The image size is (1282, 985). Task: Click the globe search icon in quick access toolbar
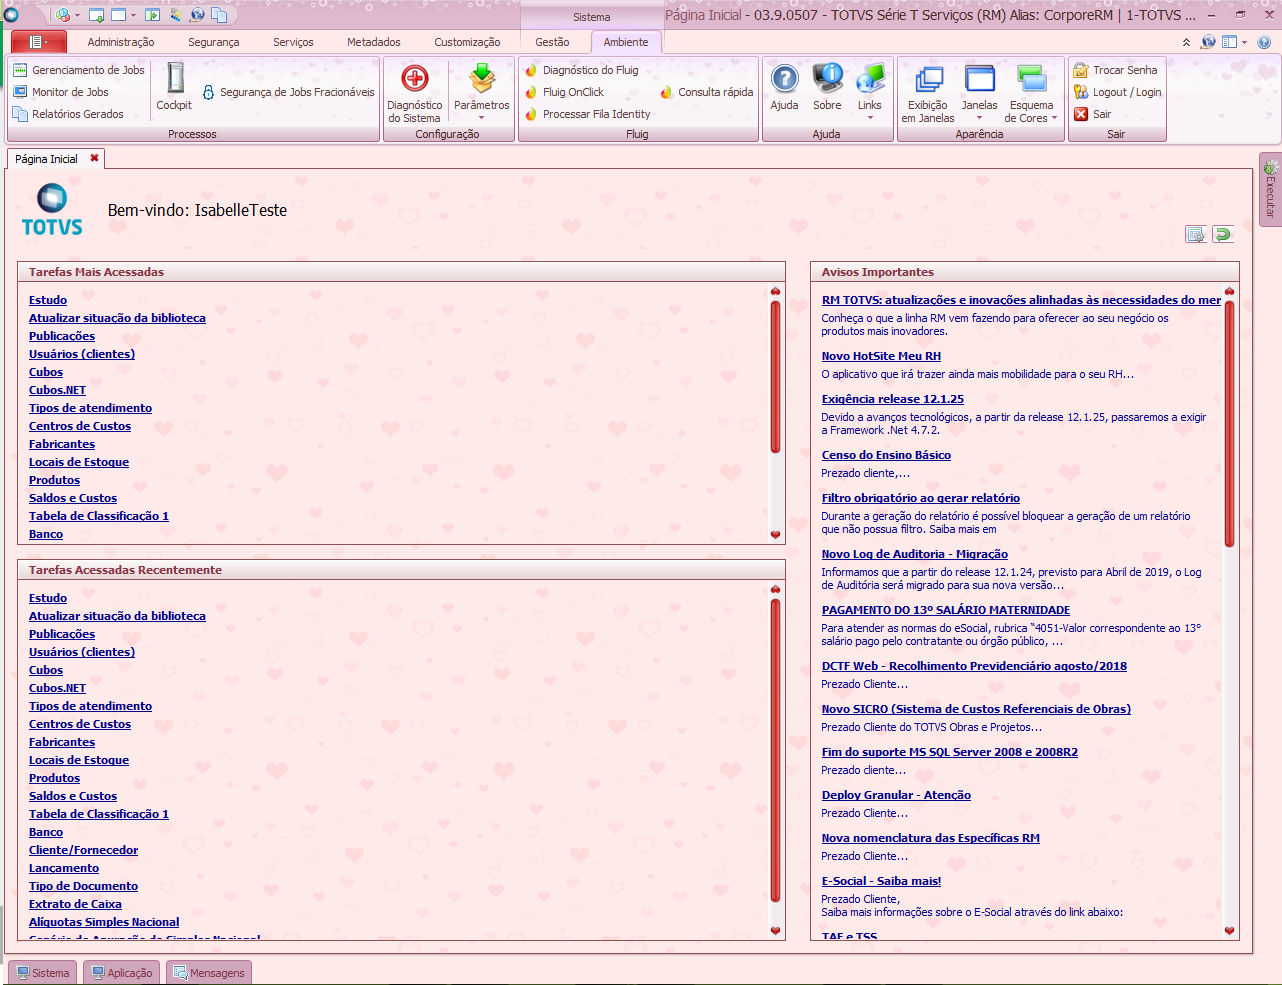click(x=197, y=15)
